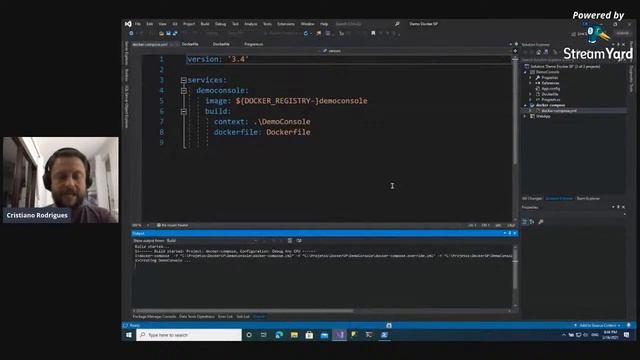Click the taskbar search box
640x360 pixels.
pos(189,335)
